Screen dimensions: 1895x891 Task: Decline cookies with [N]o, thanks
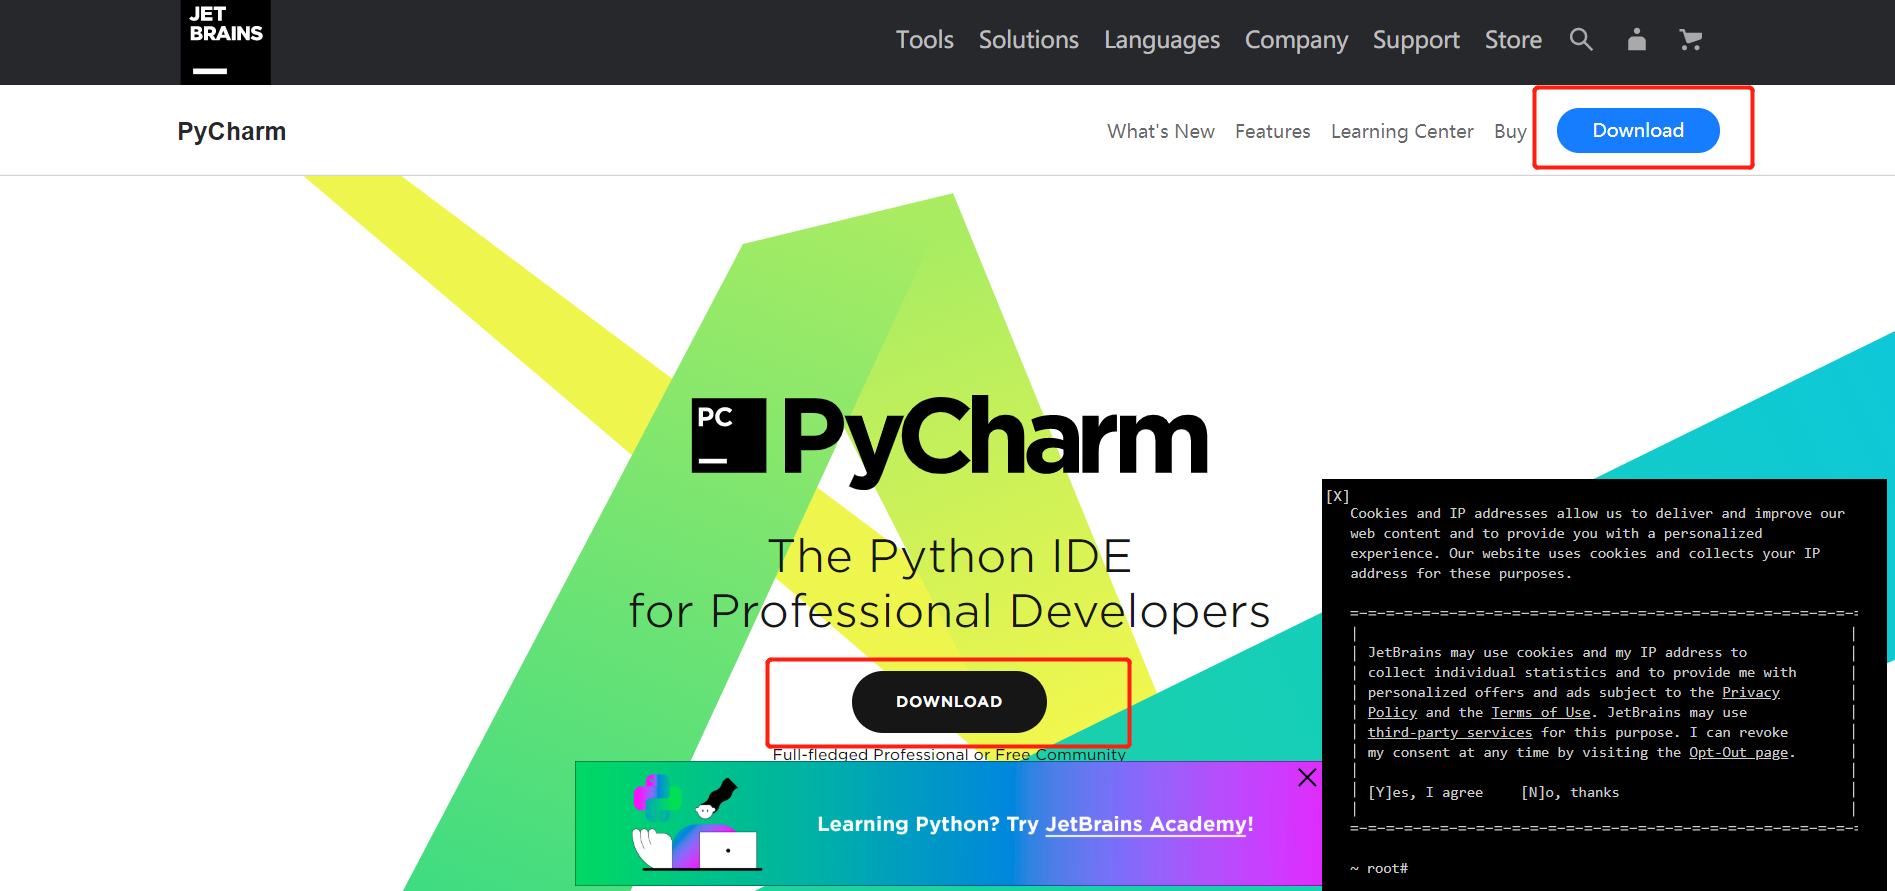click(x=1570, y=793)
